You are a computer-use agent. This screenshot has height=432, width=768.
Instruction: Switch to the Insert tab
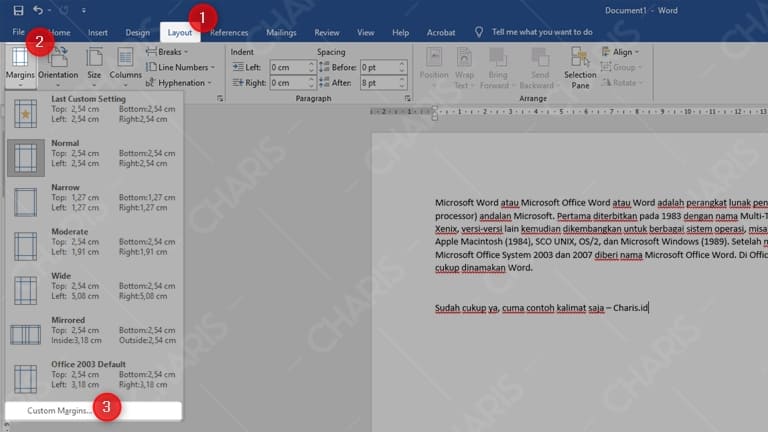[x=97, y=32]
